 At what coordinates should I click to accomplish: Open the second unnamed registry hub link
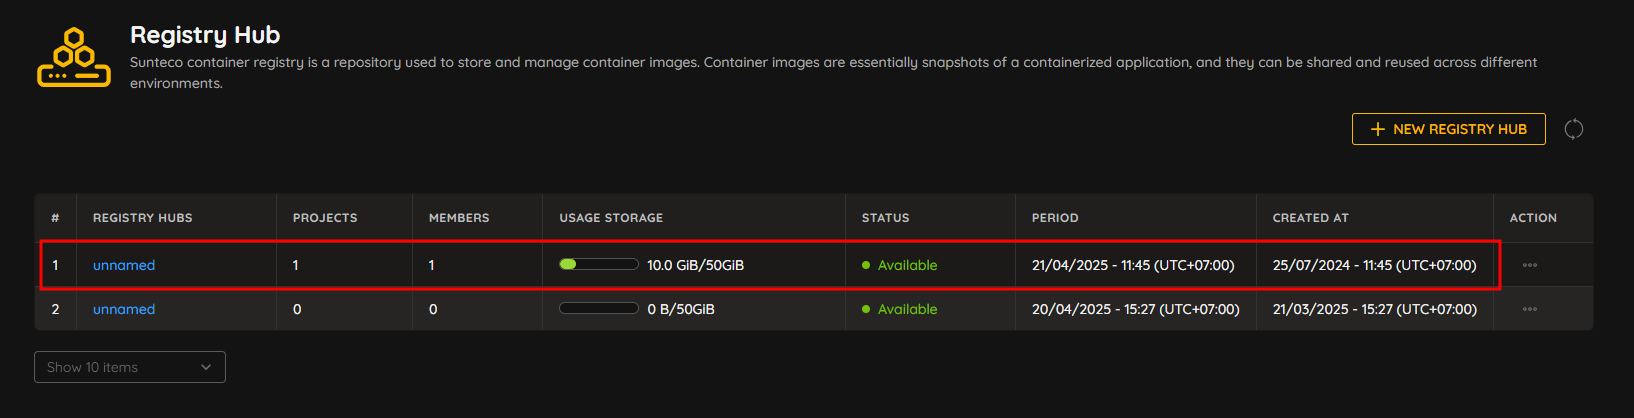pos(124,309)
